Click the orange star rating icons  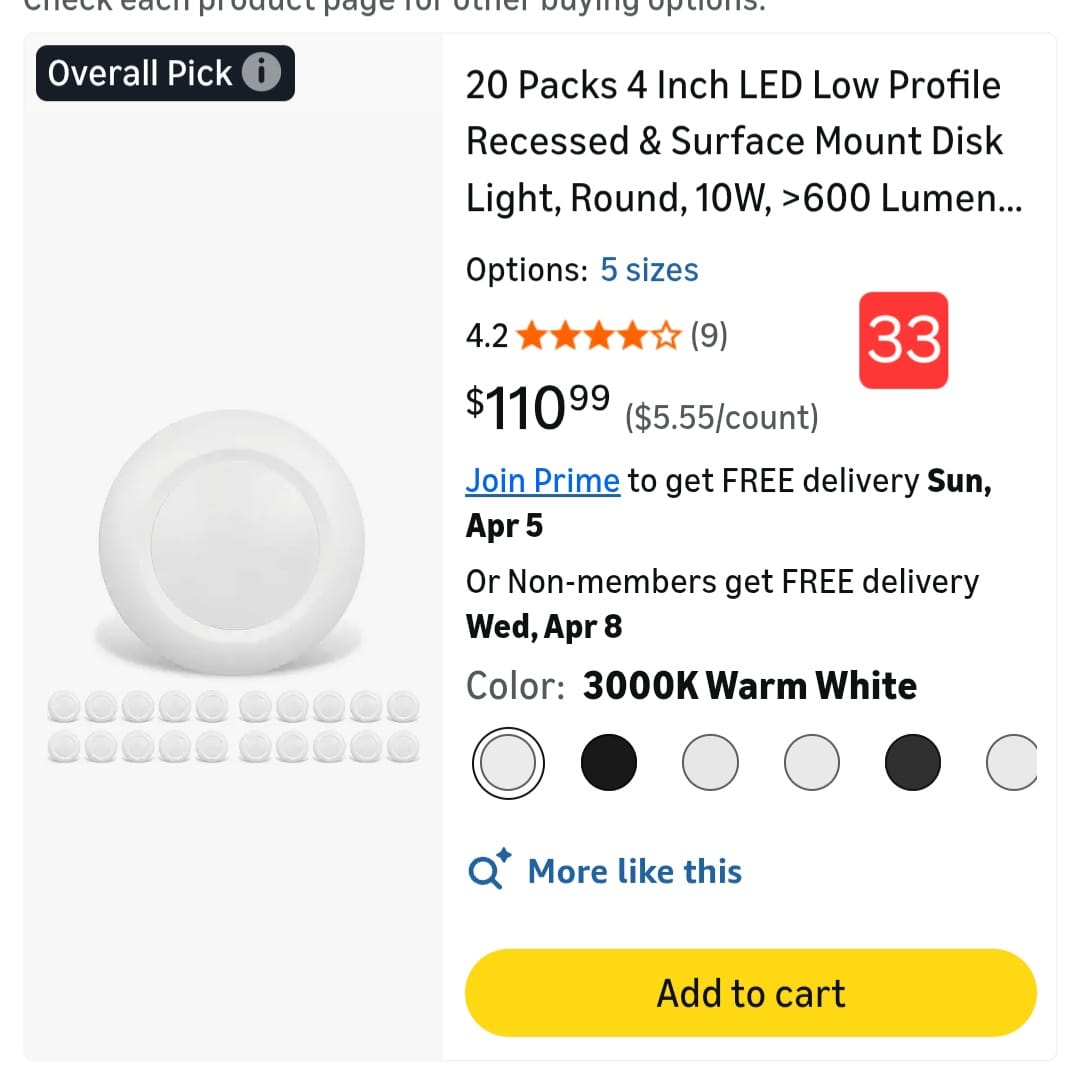(x=599, y=337)
